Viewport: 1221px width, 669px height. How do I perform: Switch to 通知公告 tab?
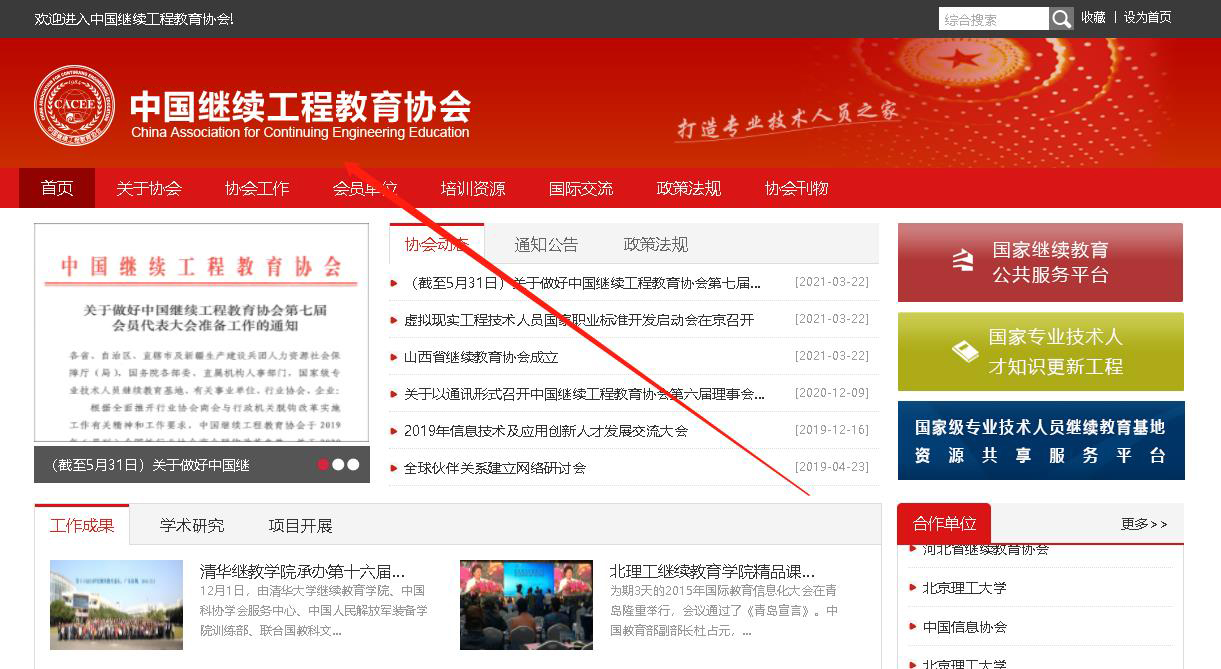pos(546,244)
